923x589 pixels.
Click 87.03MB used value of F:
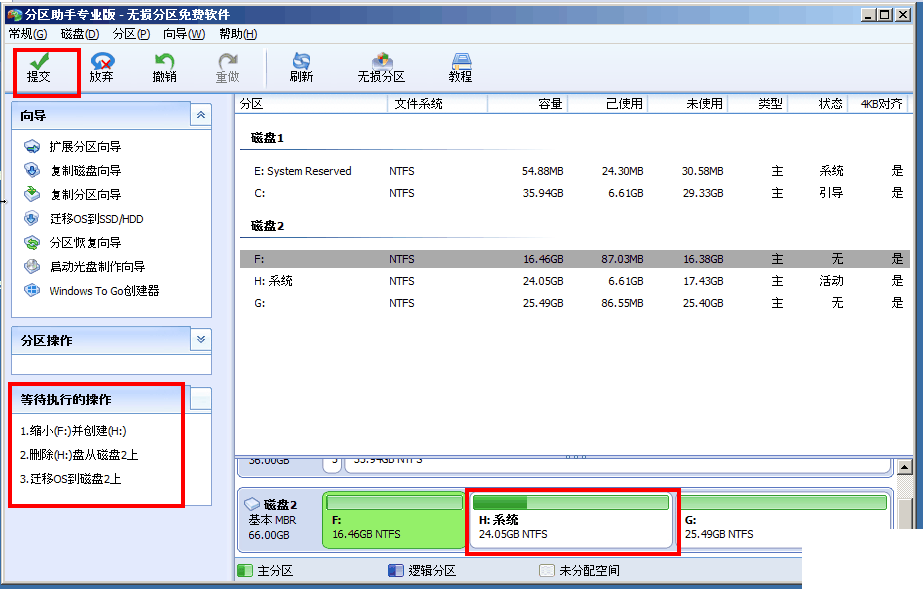click(x=622, y=259)
